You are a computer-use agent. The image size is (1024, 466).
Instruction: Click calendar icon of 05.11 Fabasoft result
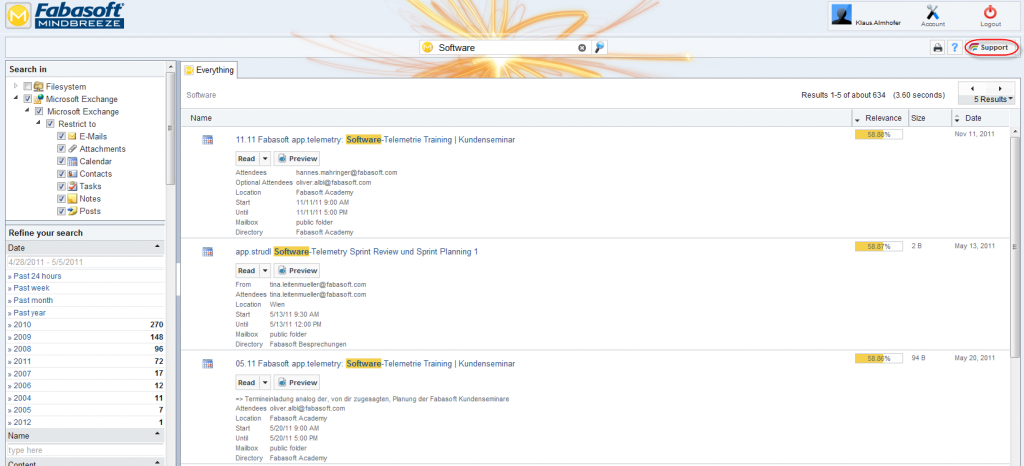tap(208, 364)
